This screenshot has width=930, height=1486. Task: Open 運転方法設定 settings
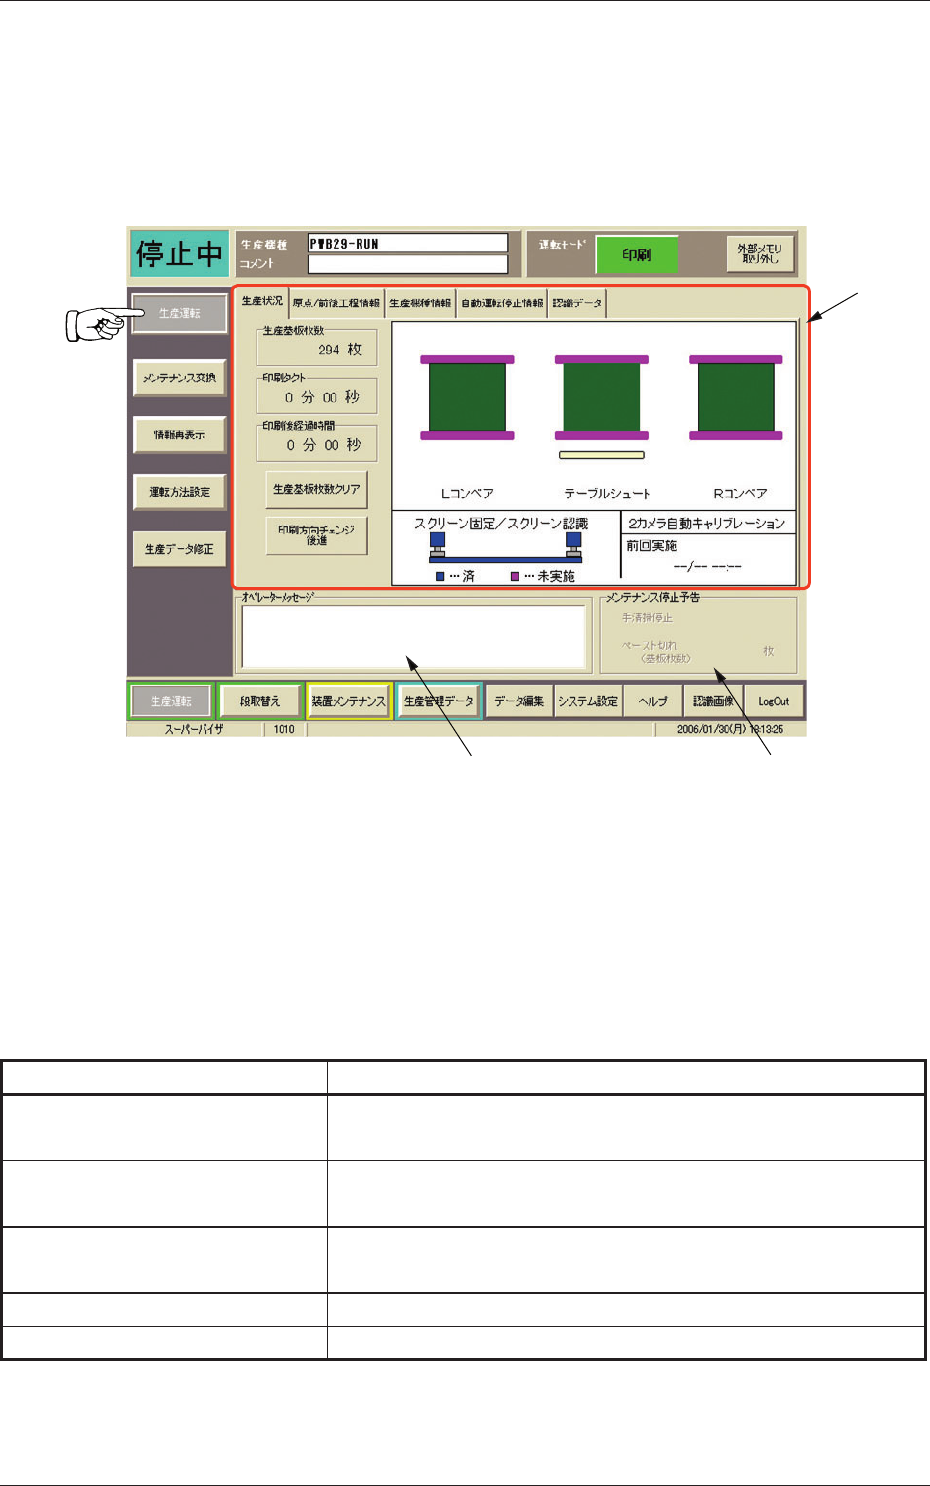click(x=180, y=492)
